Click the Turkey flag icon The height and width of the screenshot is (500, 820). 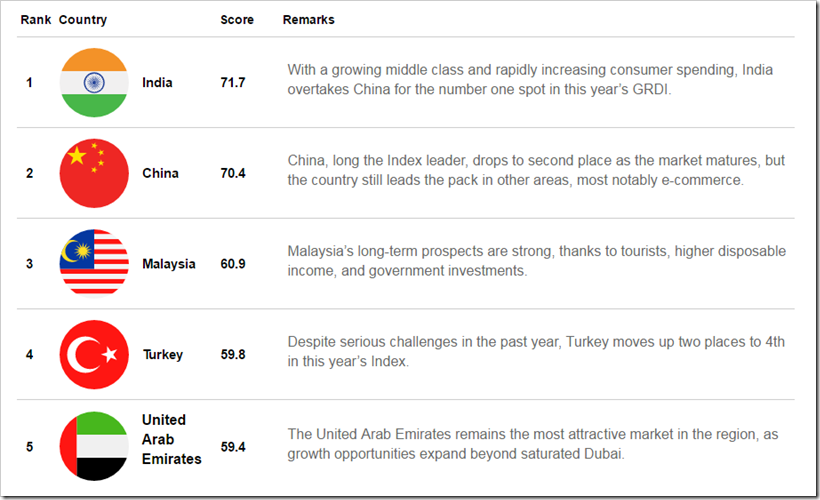click(x=94, y=354)
